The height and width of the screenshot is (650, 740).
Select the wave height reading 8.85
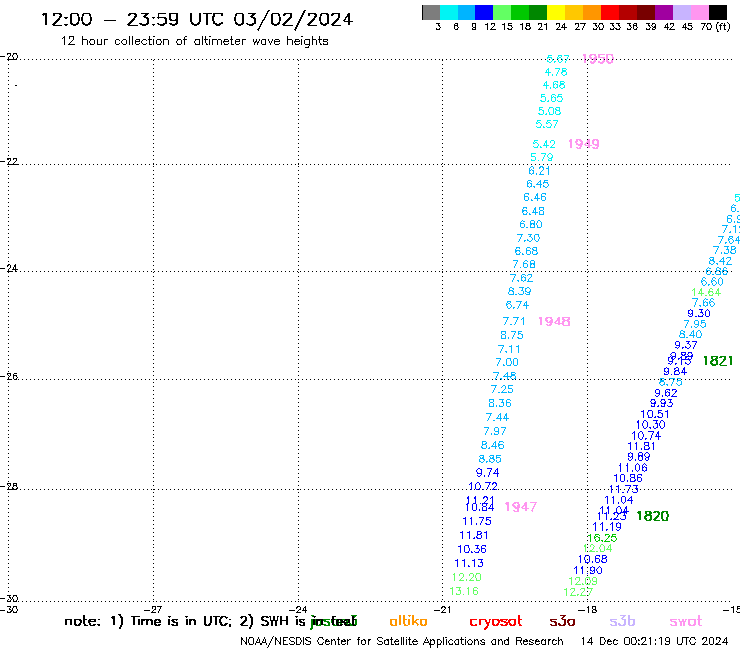[490, 459]
